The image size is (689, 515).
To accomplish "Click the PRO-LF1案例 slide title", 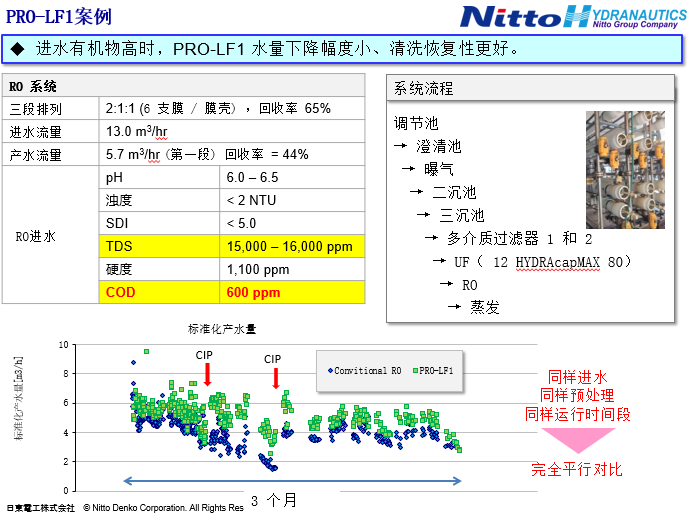I will [x=58, y=17].
